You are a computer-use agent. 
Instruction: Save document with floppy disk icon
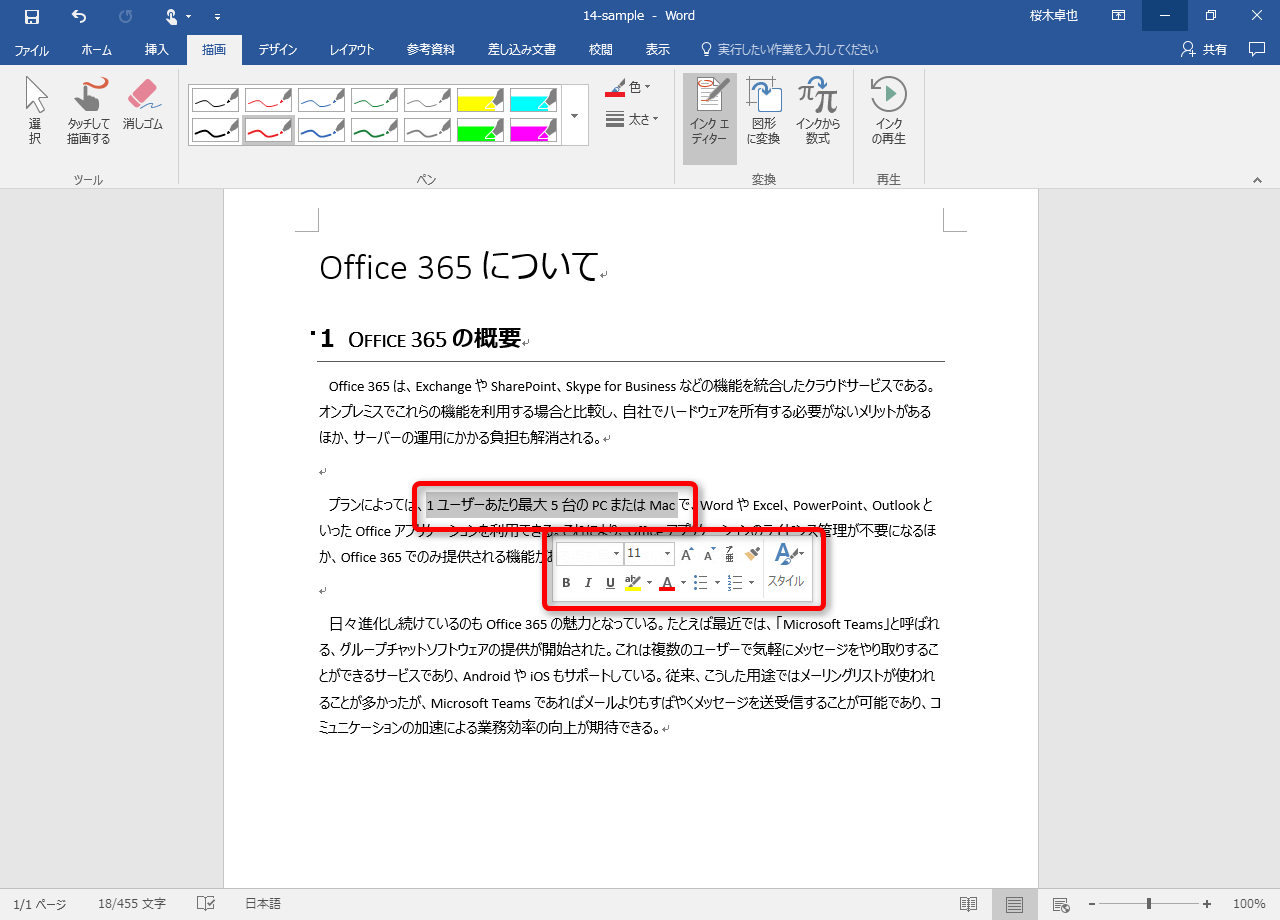click(32, 16)
